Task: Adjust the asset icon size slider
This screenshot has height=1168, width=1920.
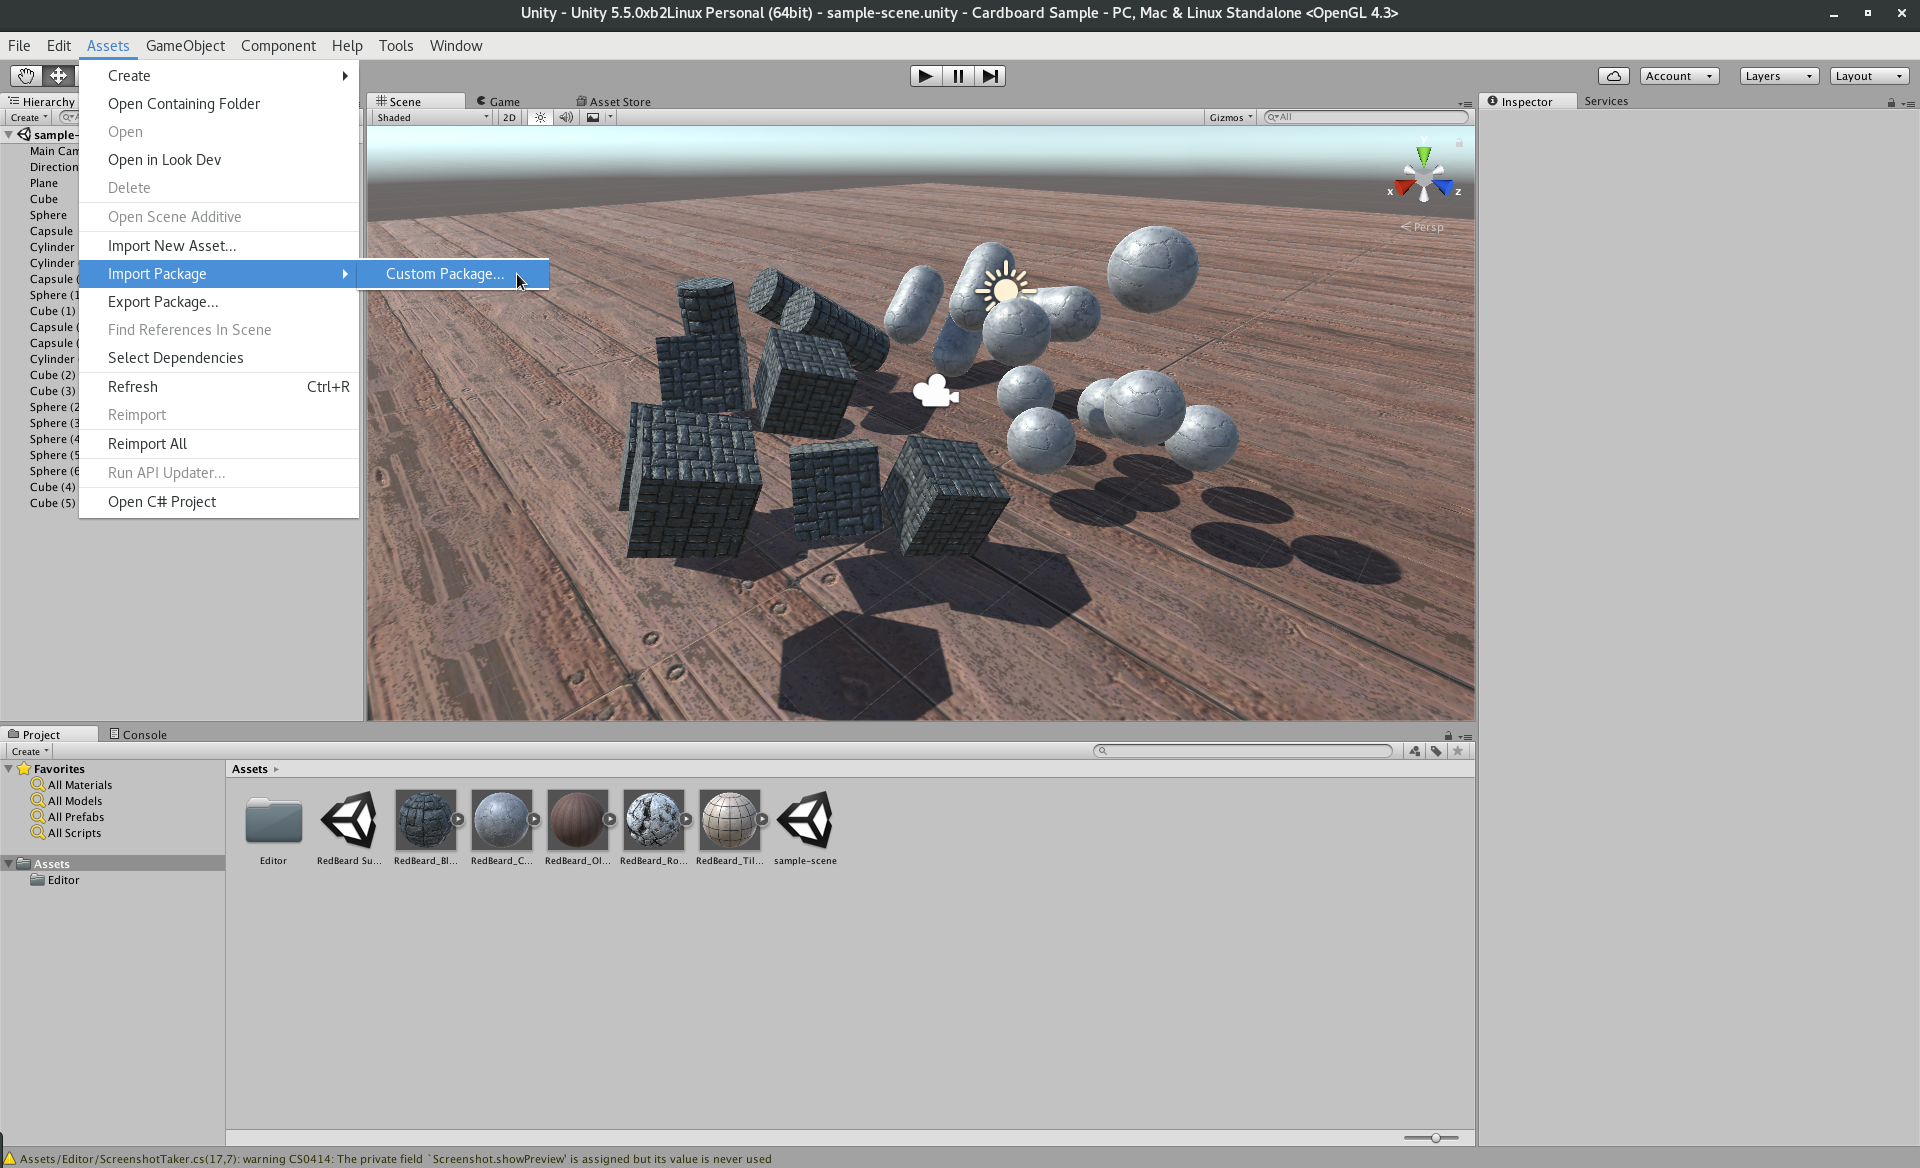Action: [x=1435, y=1138]
